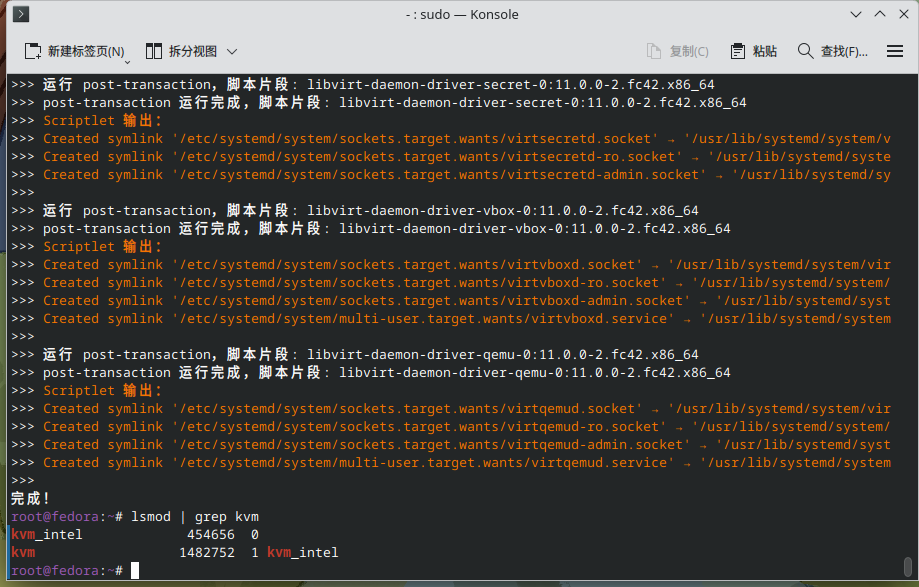Viewport: 919px width, 587px height.
Task: Click the terminal cursor at root@fedora prompt
Action: pos(135,570)
